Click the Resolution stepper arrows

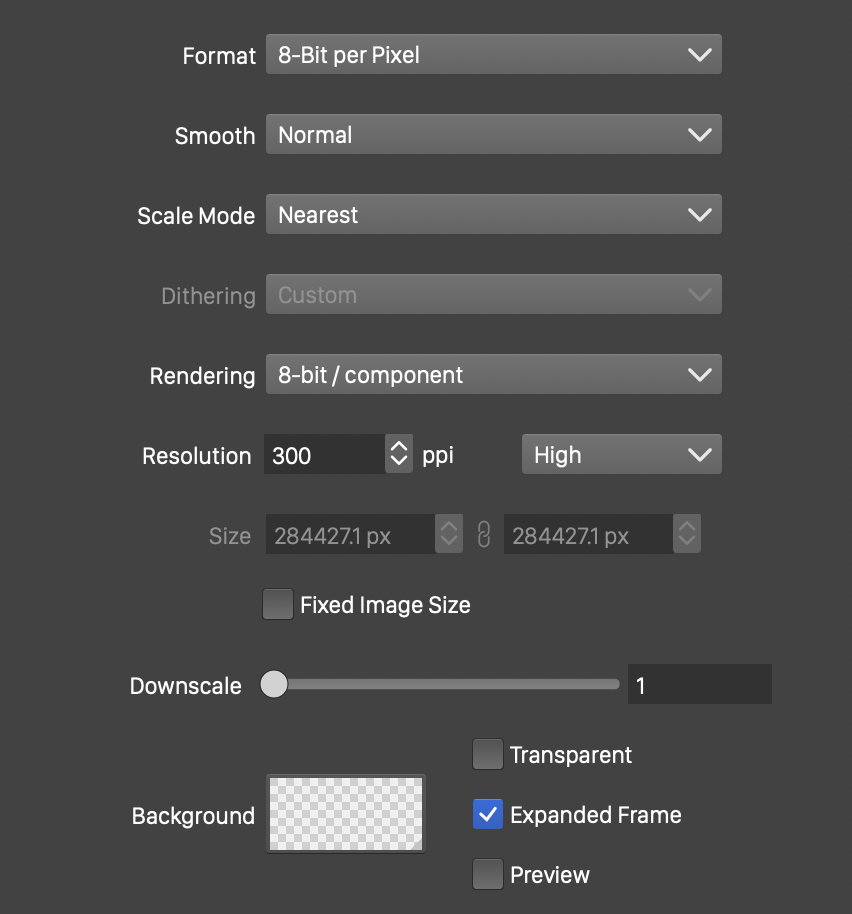(399, 455)
